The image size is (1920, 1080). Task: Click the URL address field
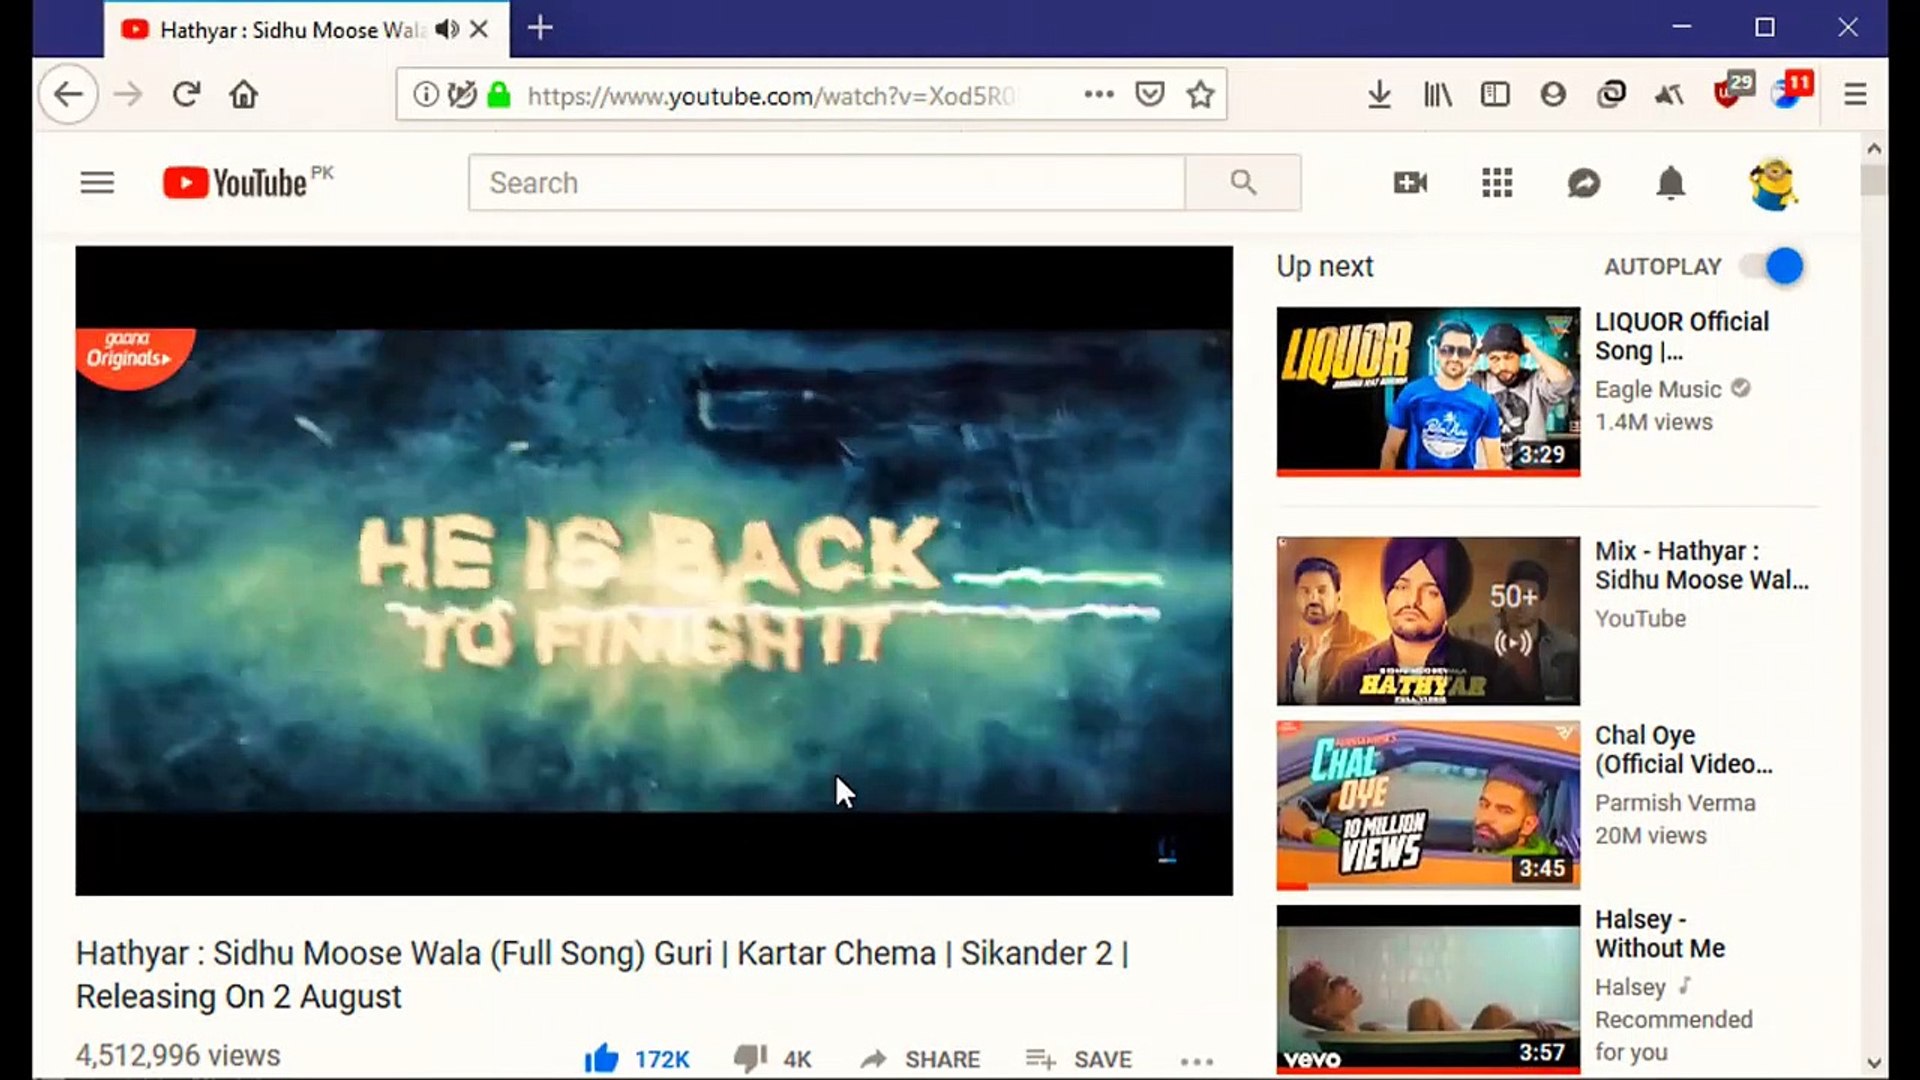770,95
